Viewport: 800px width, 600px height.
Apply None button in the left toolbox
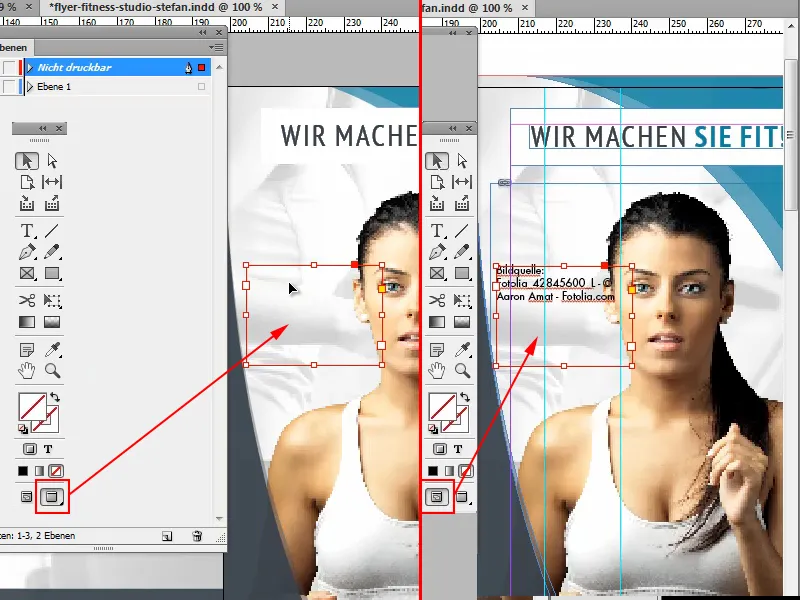(x=56, y=470)
